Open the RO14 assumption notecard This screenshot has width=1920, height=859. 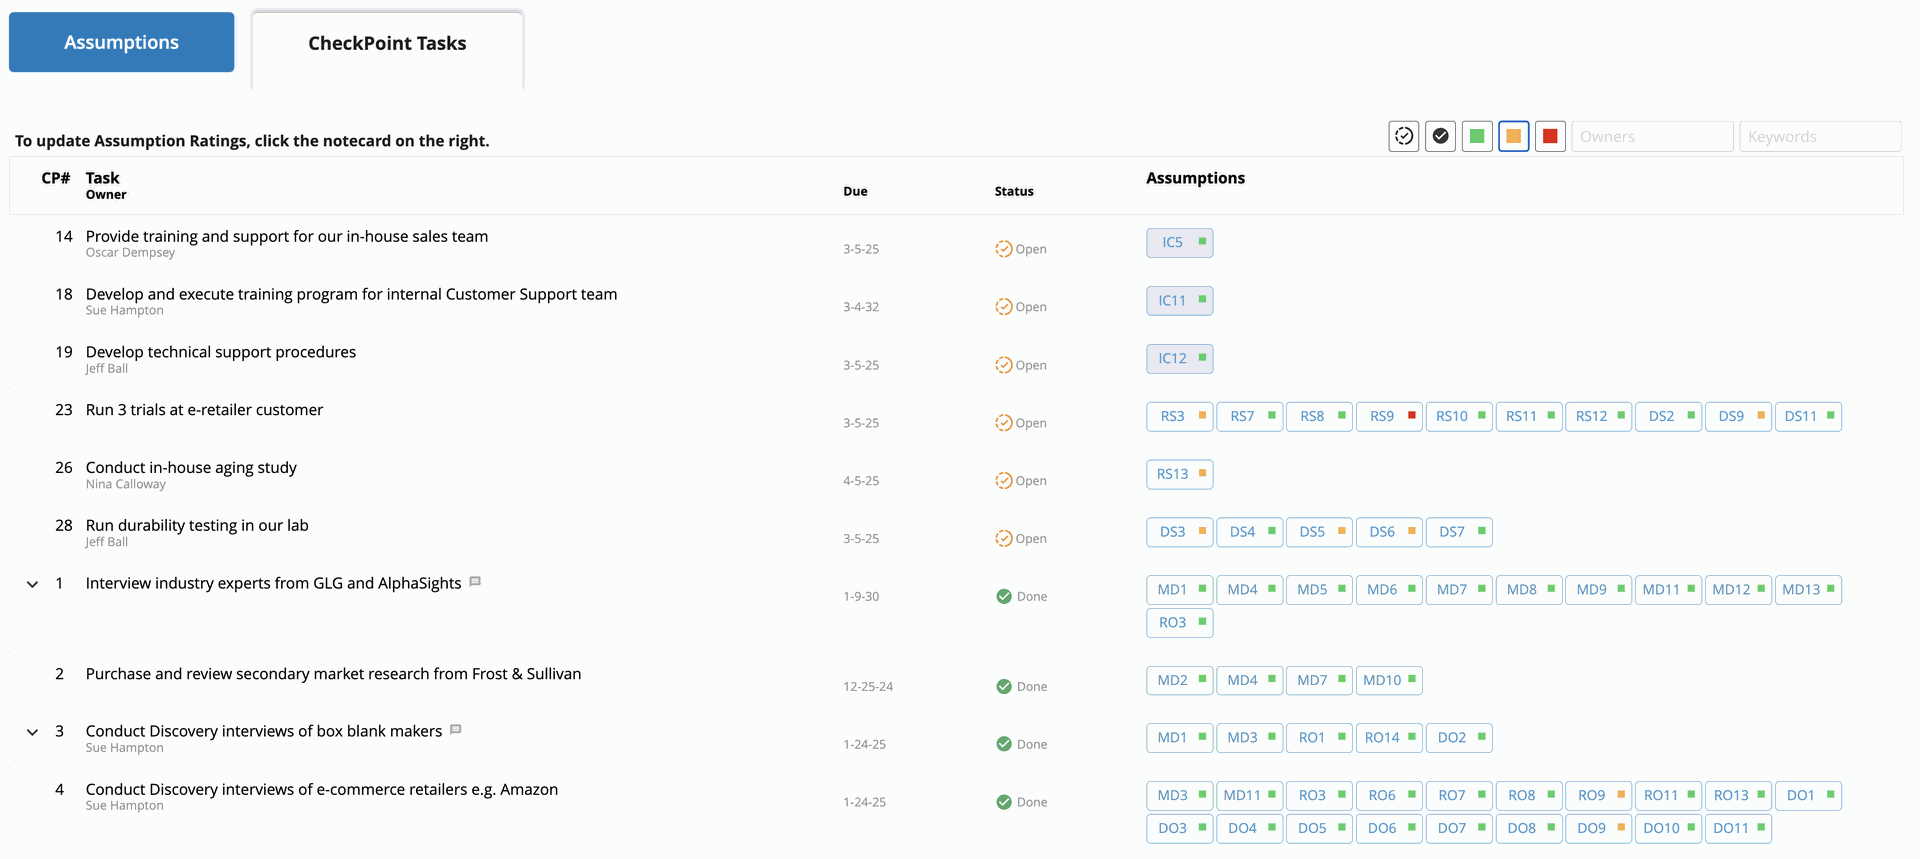click(1389, 738)
